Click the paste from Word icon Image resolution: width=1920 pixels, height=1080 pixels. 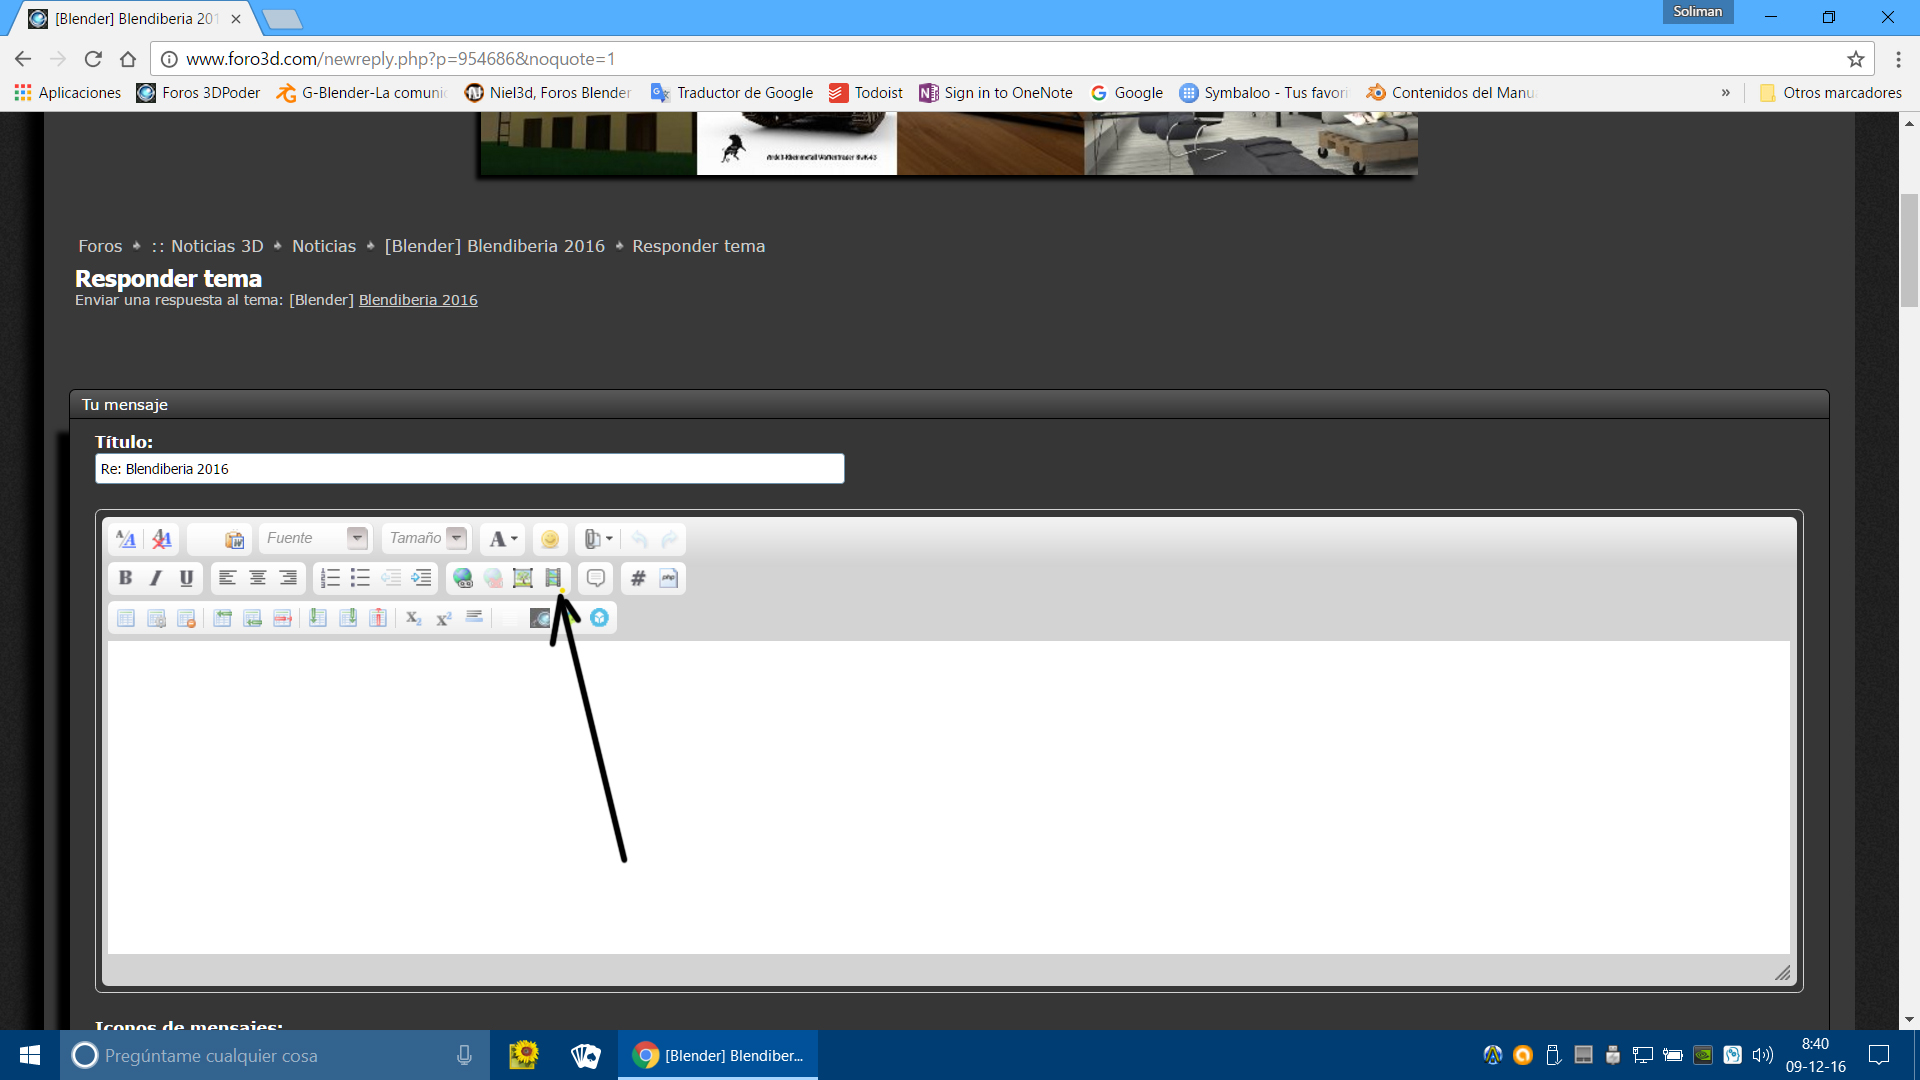click(235, 539)
